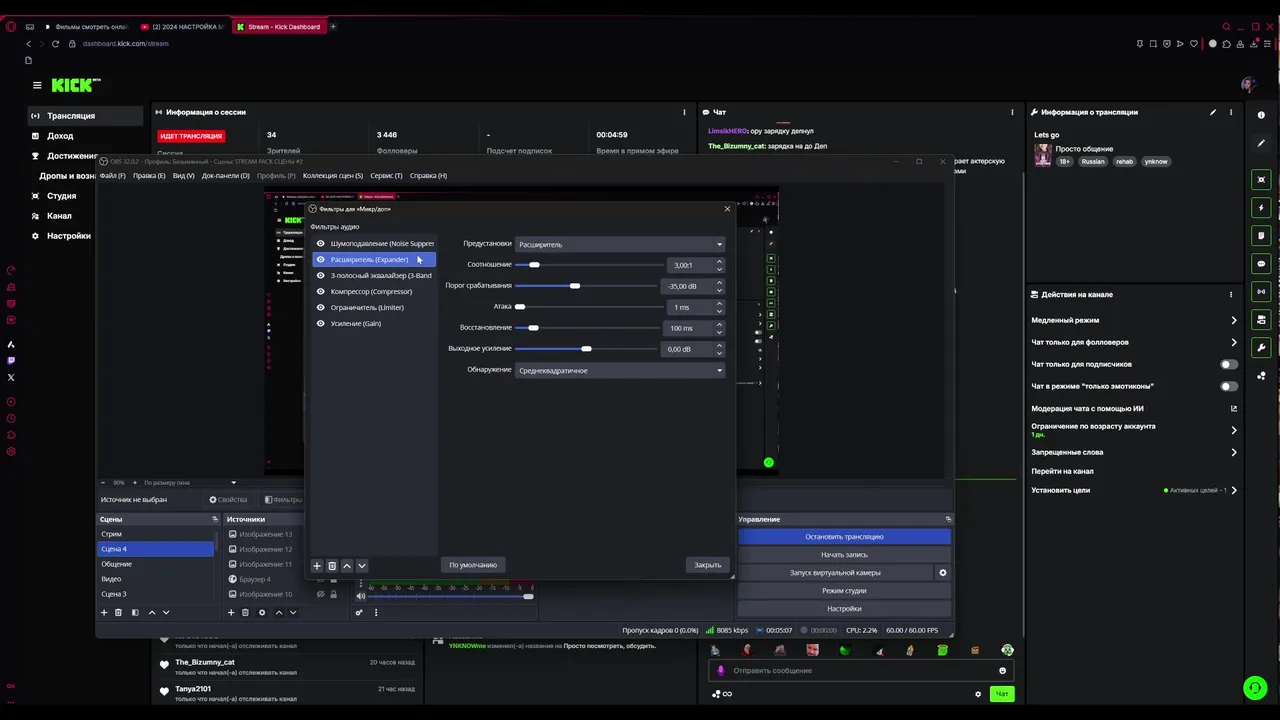
Task: Click the Закрыть button in filters dialog
Action: pyautogui.click(x=708, y=565)
